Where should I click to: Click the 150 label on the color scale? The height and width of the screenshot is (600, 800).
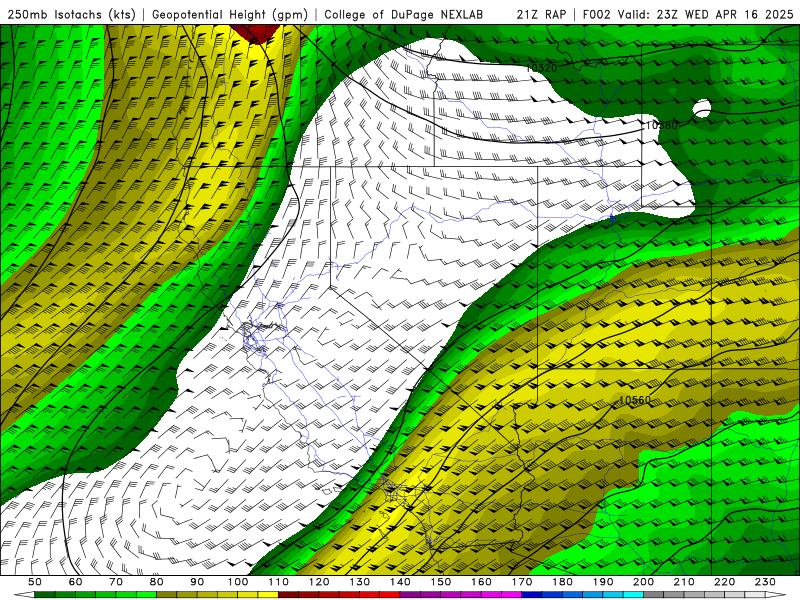441,582
